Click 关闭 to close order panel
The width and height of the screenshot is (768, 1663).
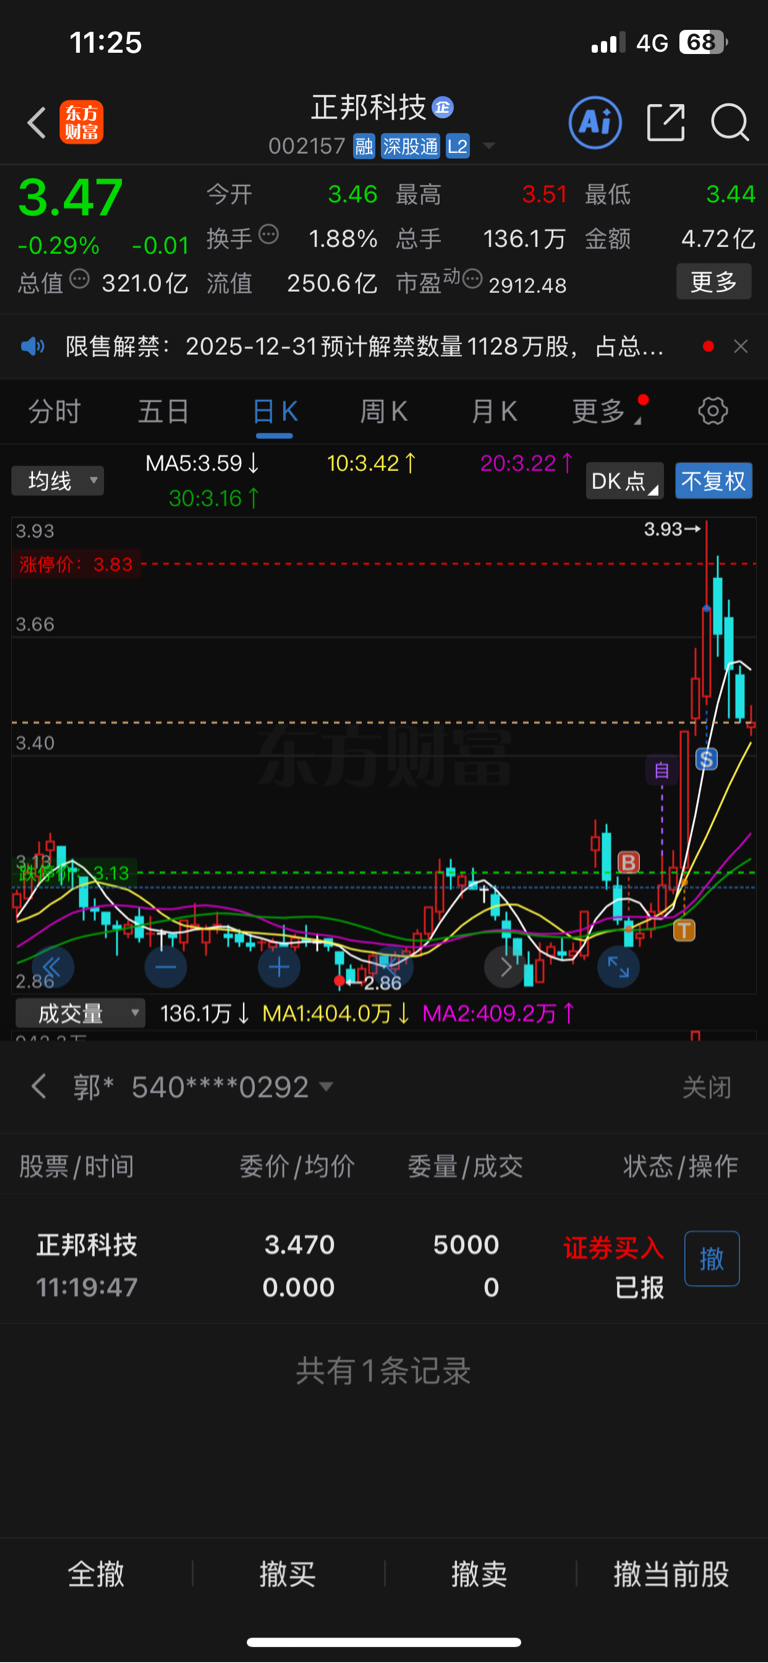pyautogui.click(x=707, y=1087)
